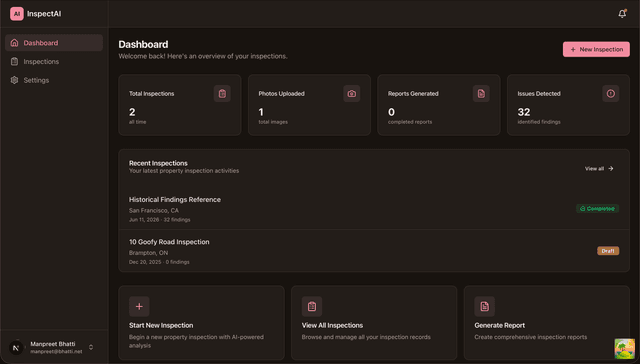
Task: Click the Inspections clipboard icon in sidebar
Action: (14, 62)
